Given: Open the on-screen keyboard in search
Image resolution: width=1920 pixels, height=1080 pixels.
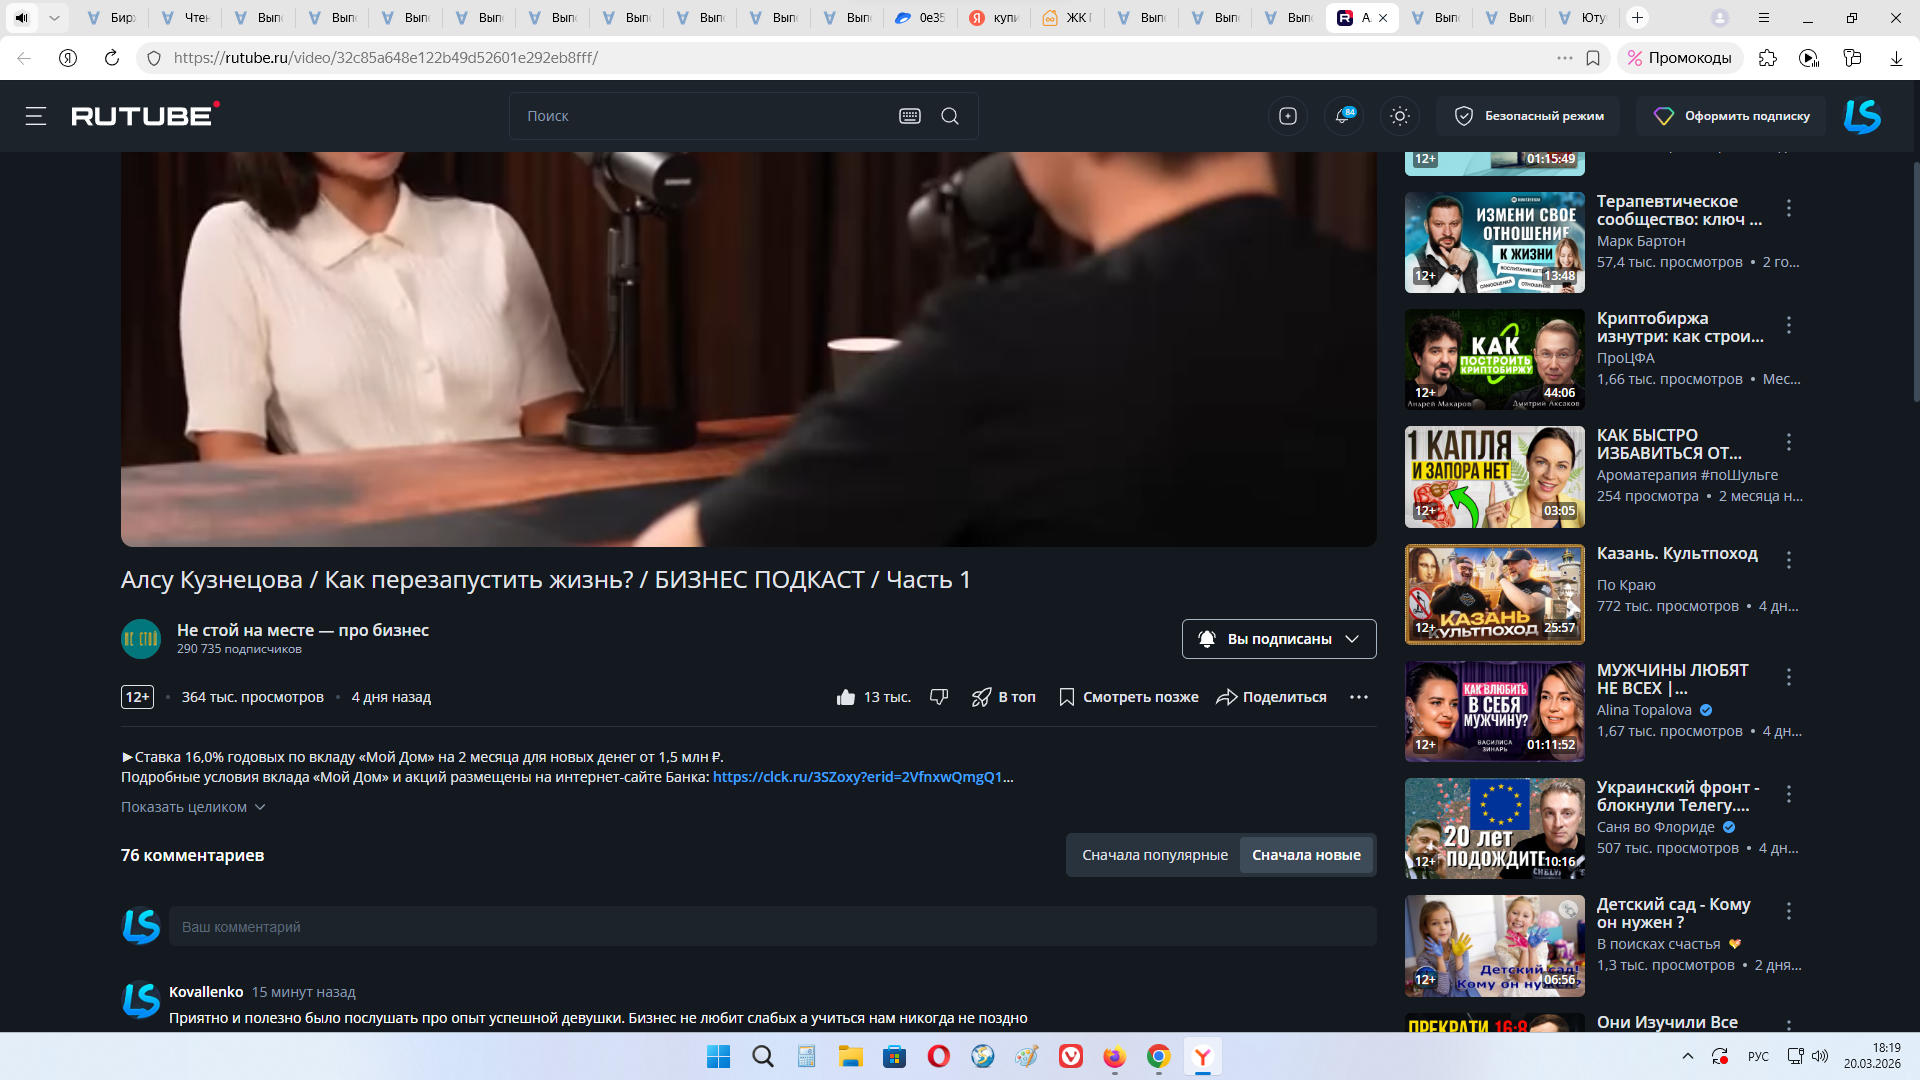Looking at the screenshot, I should (909, 116).
